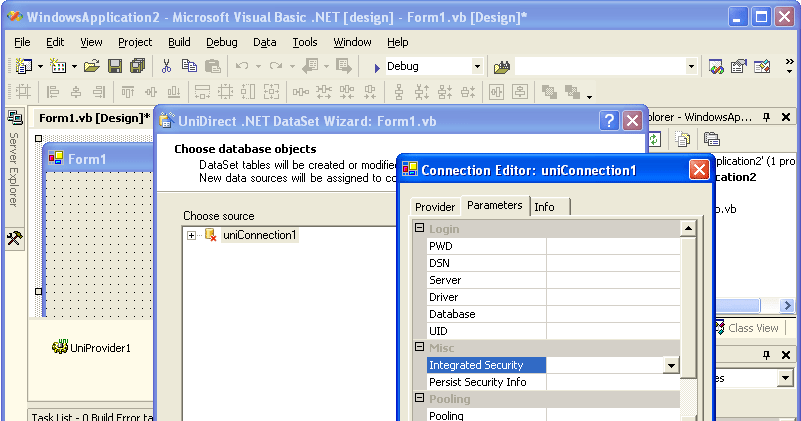Viewport: 801px width, 421px height.
Task: Open the Debug configuration dropdown
Action: [x=476, y=66]
